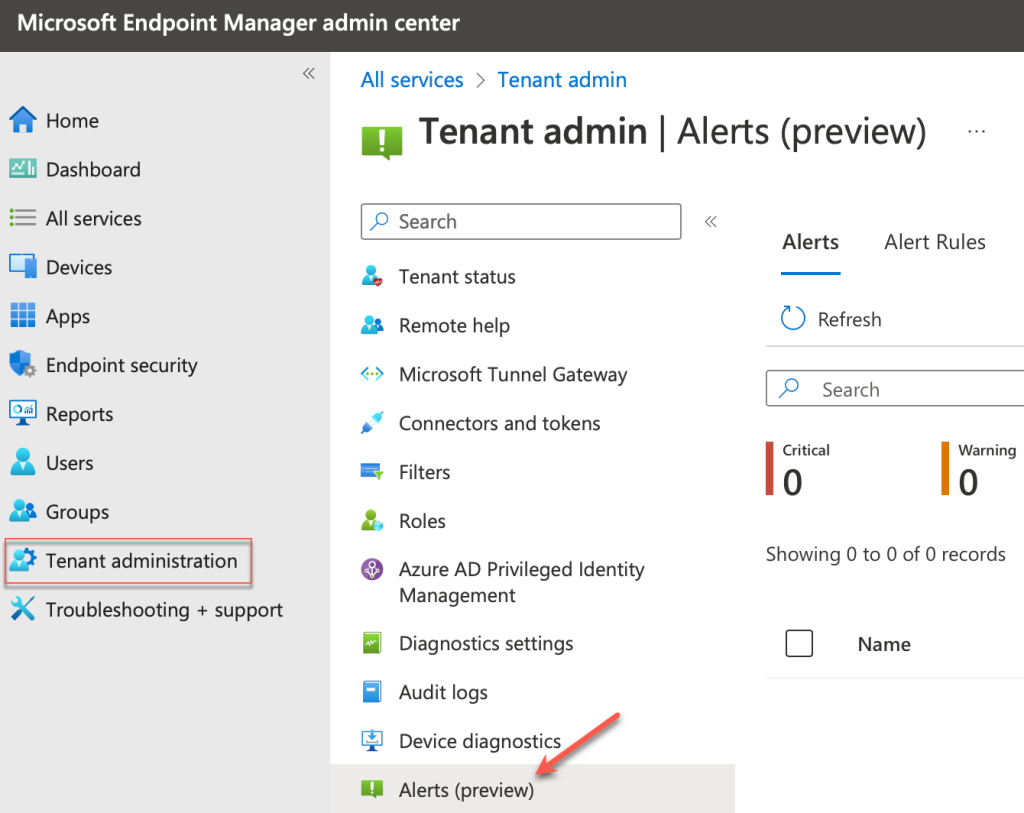Click the All services list icon

point(23,217)
